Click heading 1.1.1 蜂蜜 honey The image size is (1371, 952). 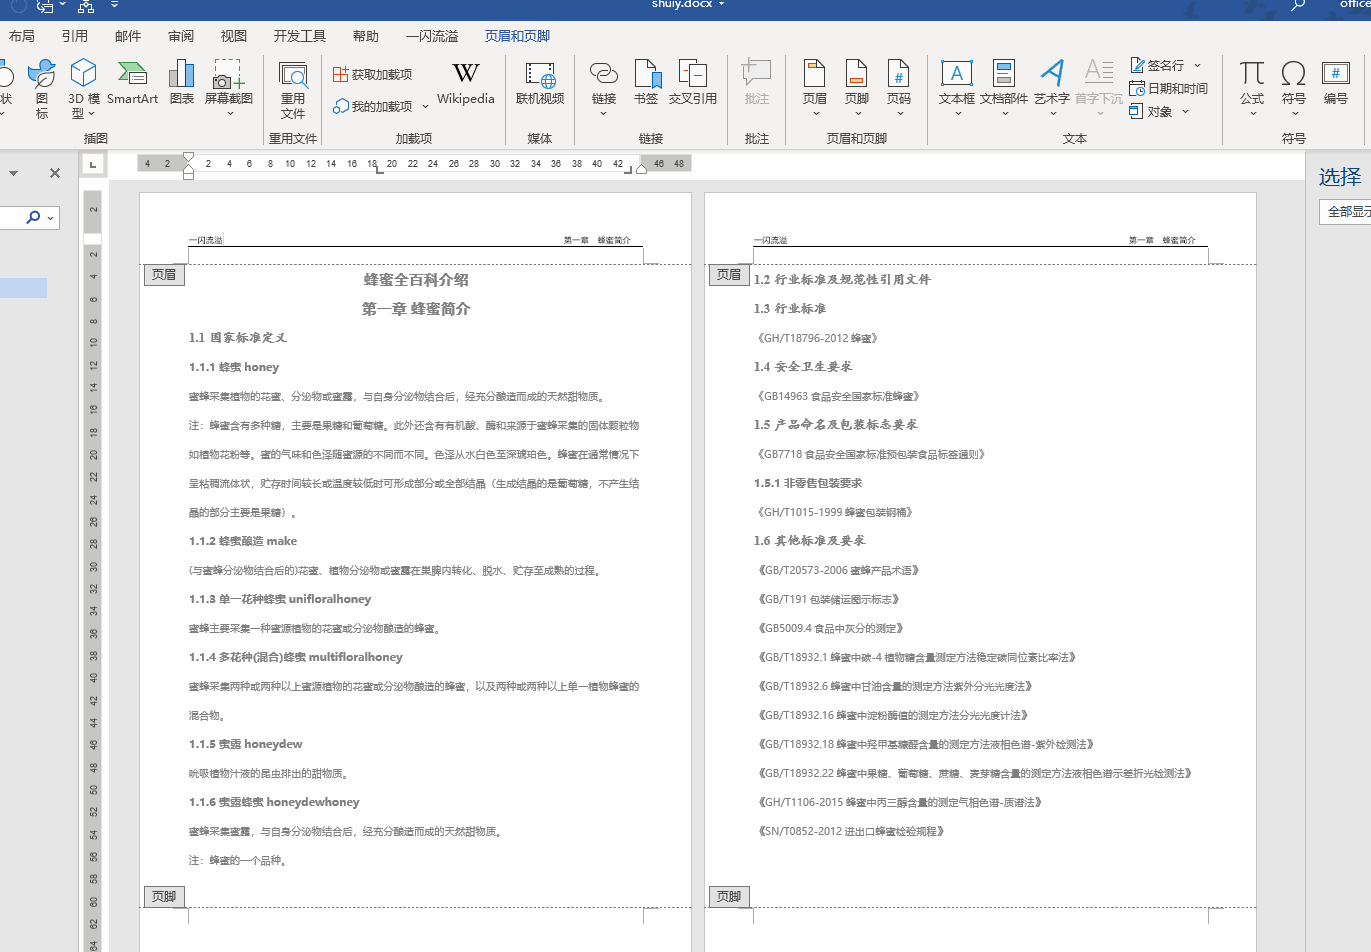[234, 367]
